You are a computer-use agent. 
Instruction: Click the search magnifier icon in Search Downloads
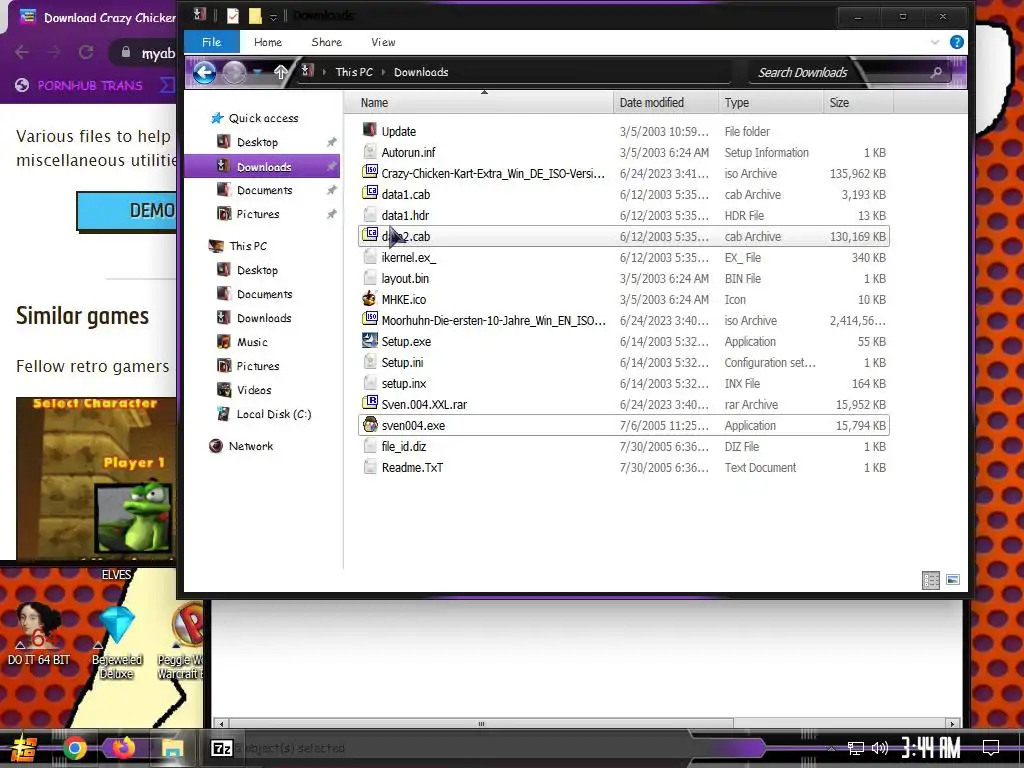point(936,72)
